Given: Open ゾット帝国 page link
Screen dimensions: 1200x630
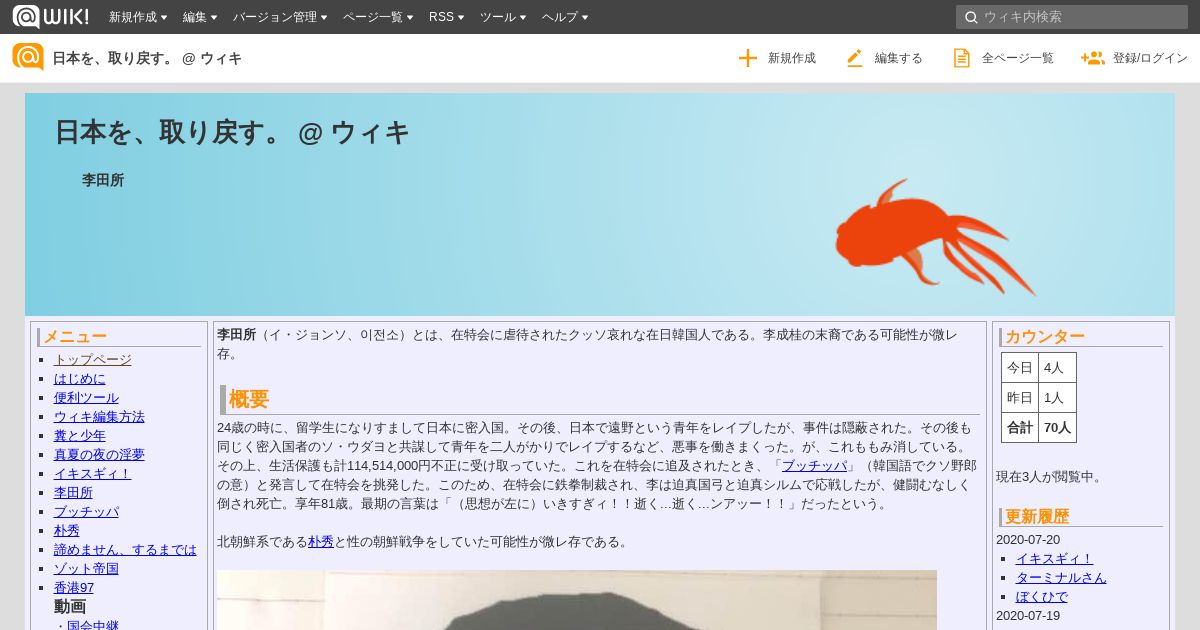Looking at the screenshot, I should 86,568.
